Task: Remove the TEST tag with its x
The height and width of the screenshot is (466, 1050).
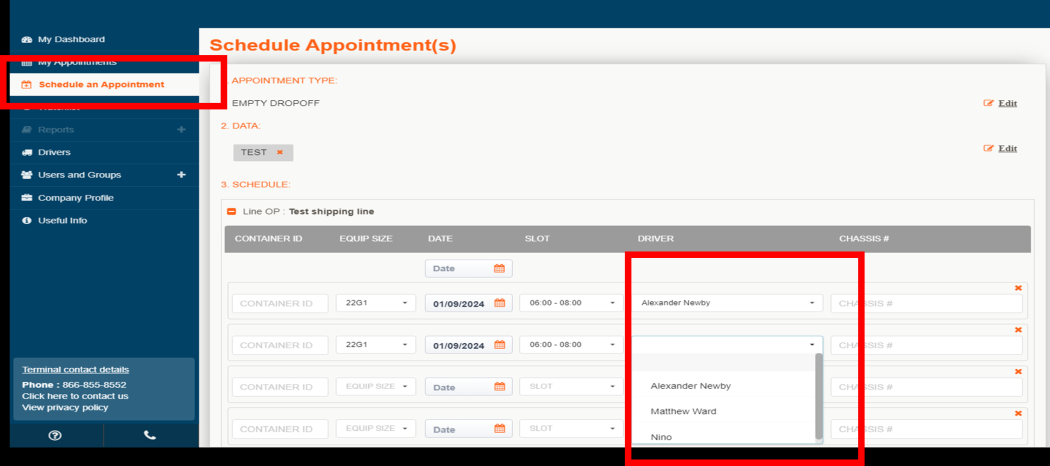Action: tap(280, 152)
